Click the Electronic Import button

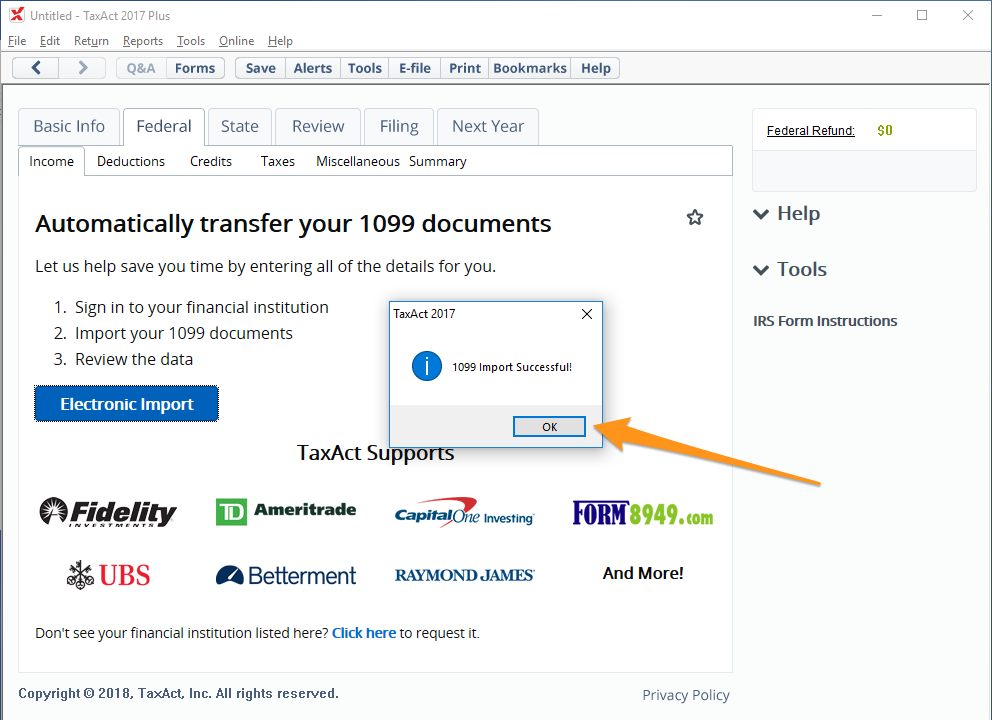pos(127,404)
